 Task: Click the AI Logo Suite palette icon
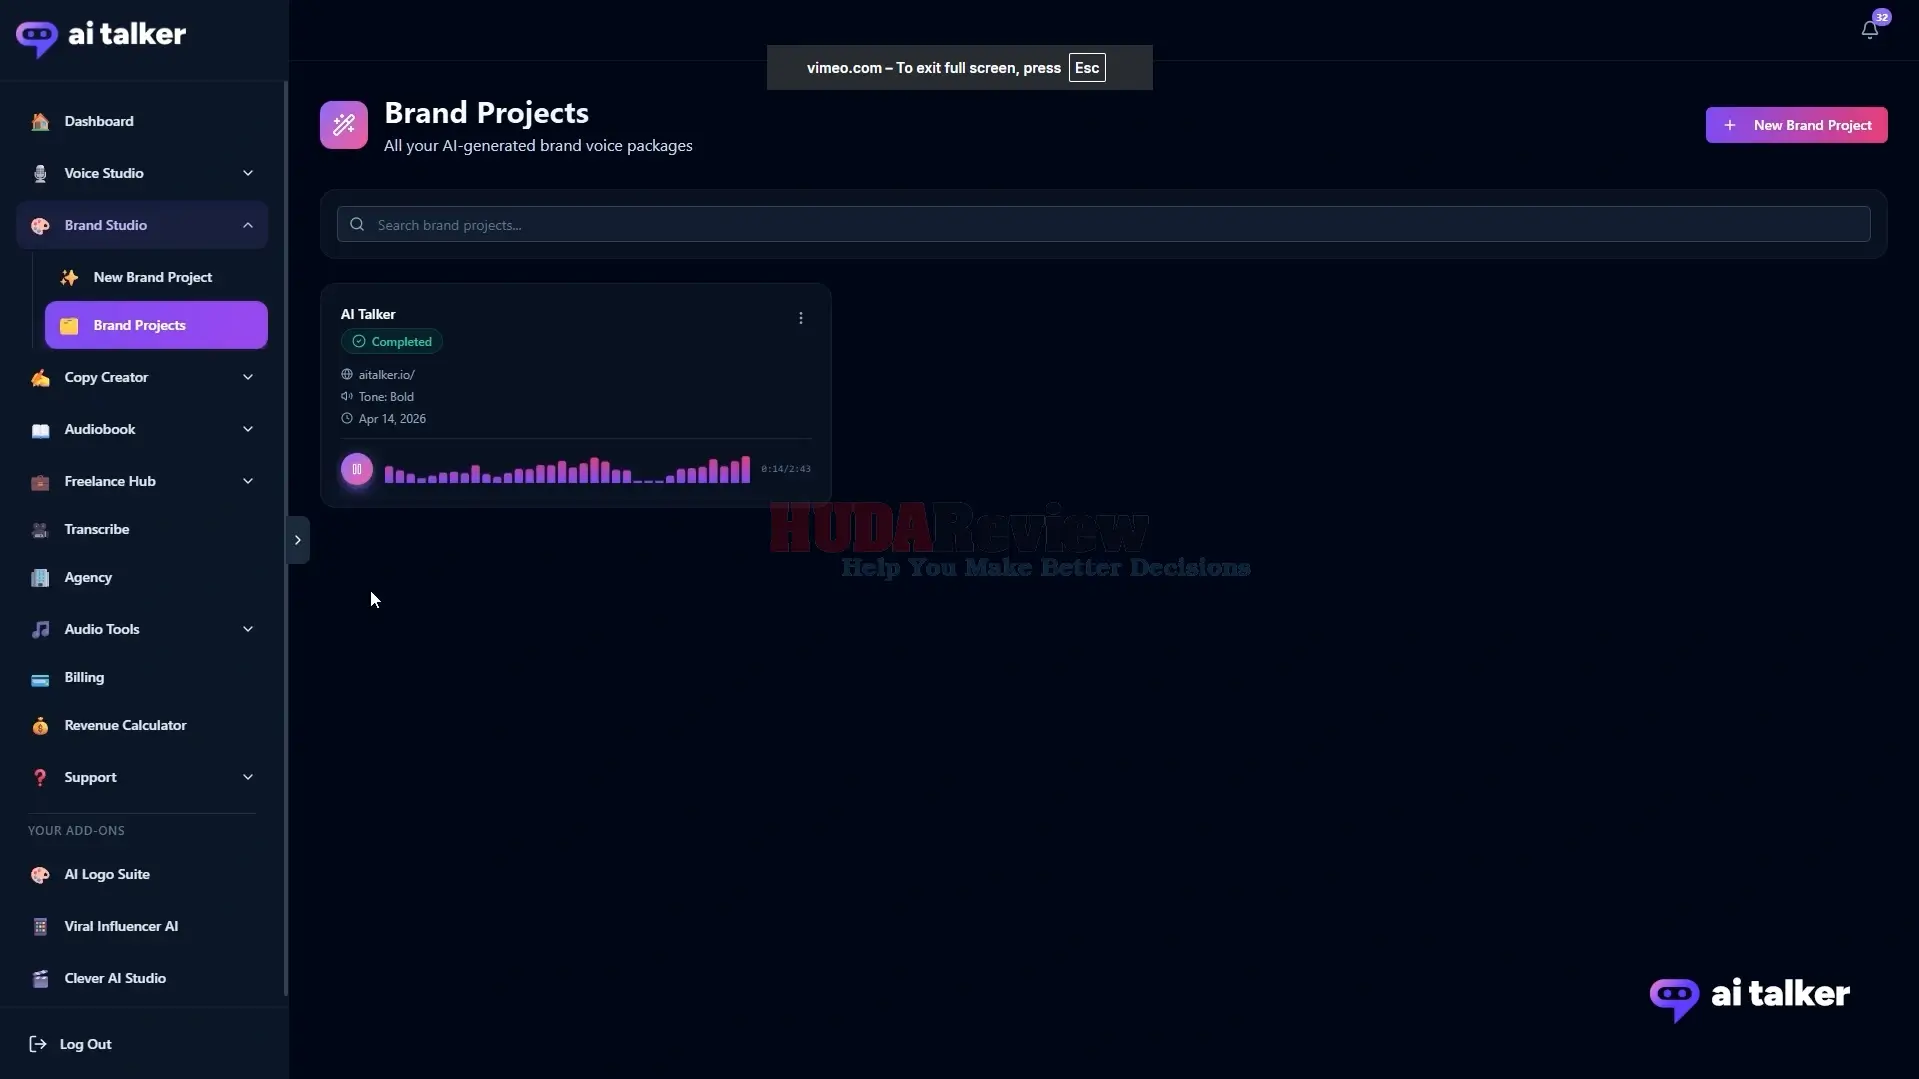click(40, 875)
